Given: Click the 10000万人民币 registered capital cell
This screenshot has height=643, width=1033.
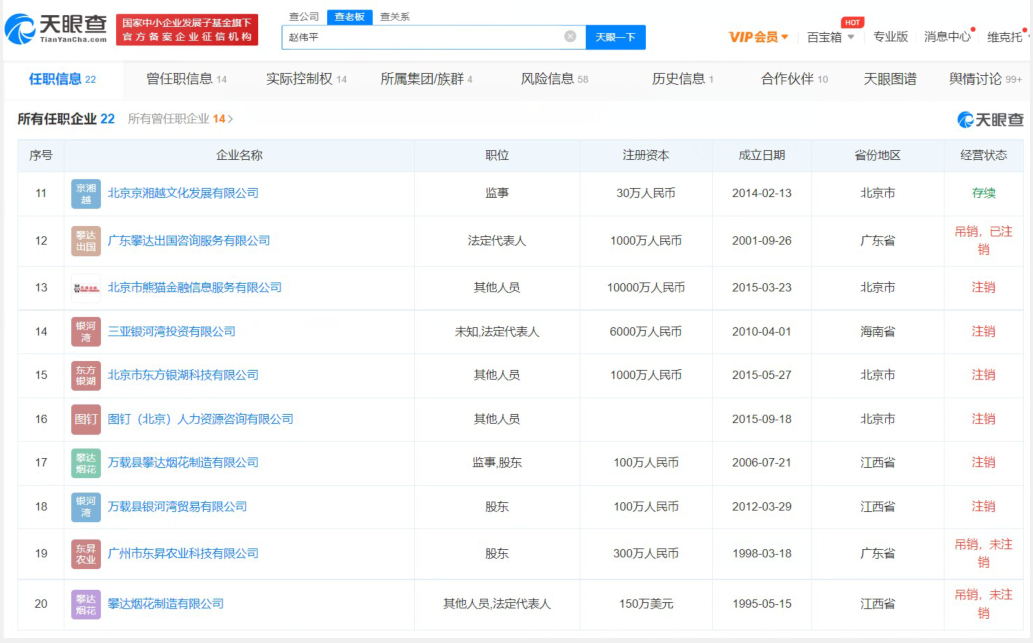Looking at the screenshot, I should tap(646, 287).
